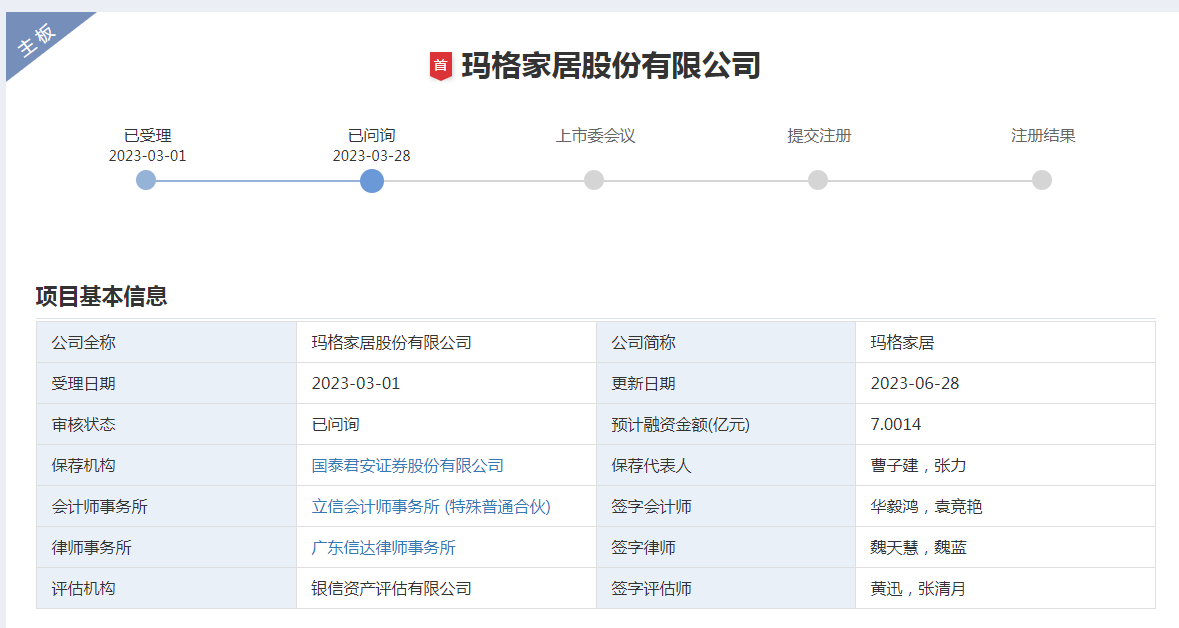
Task: Click the 2023-03-28 date under 已问询
Action: coord(371,156)
